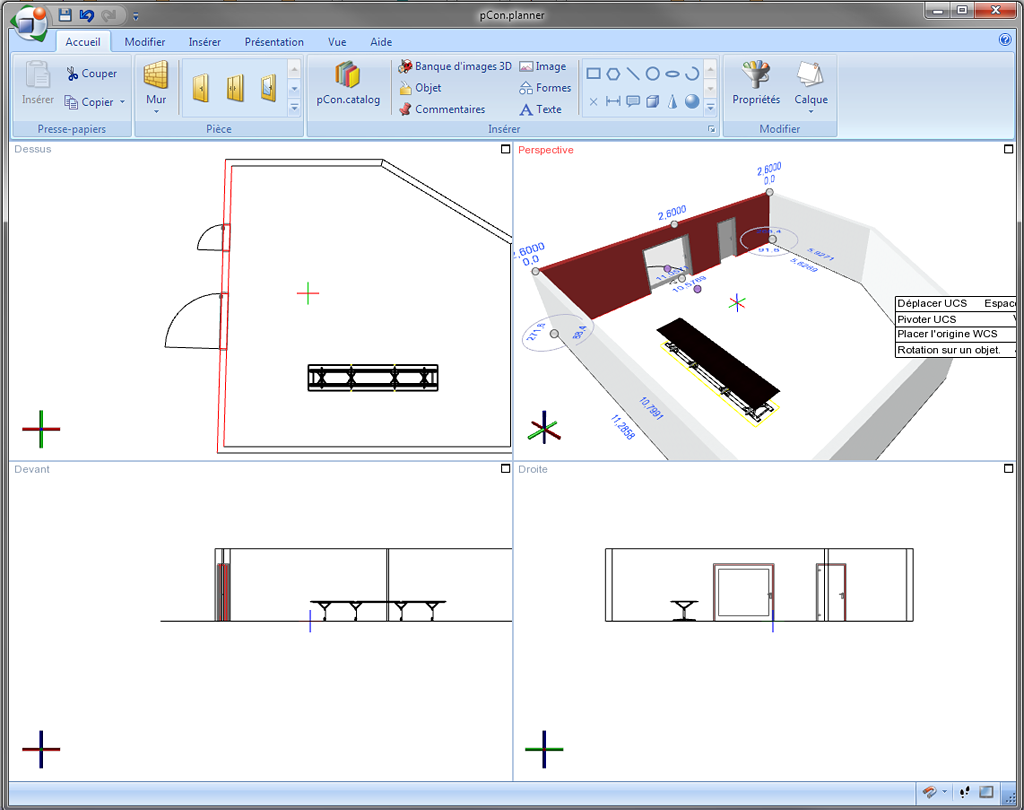Select the Mur wall tool

click(156, 82)
